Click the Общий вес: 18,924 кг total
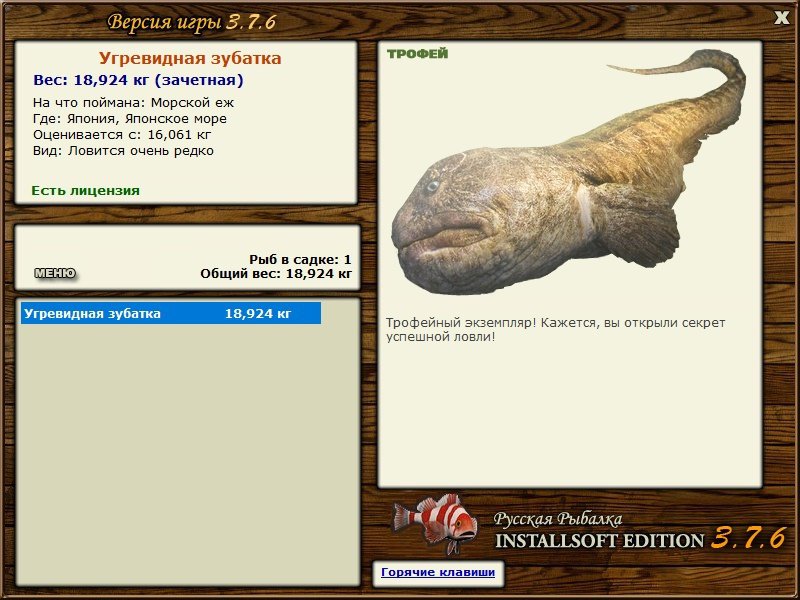800x600 pixels. (x=276, y=273)
